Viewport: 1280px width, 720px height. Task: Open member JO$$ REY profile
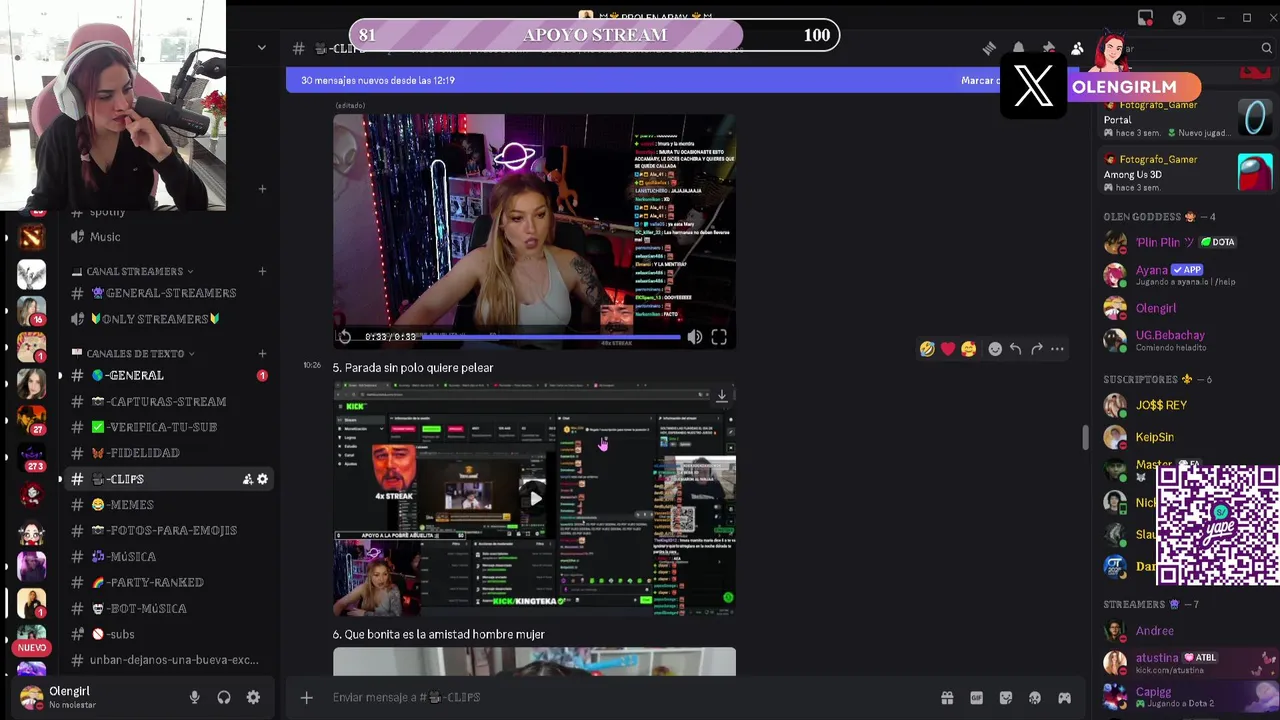pos(1186,405)
